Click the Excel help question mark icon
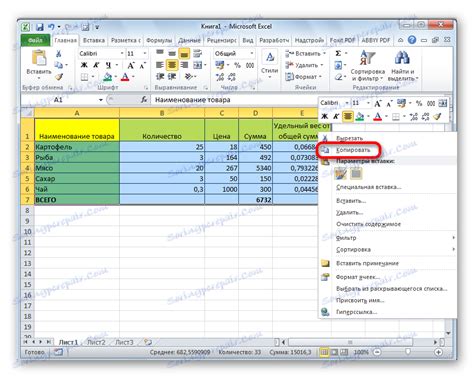 point(412,40)
